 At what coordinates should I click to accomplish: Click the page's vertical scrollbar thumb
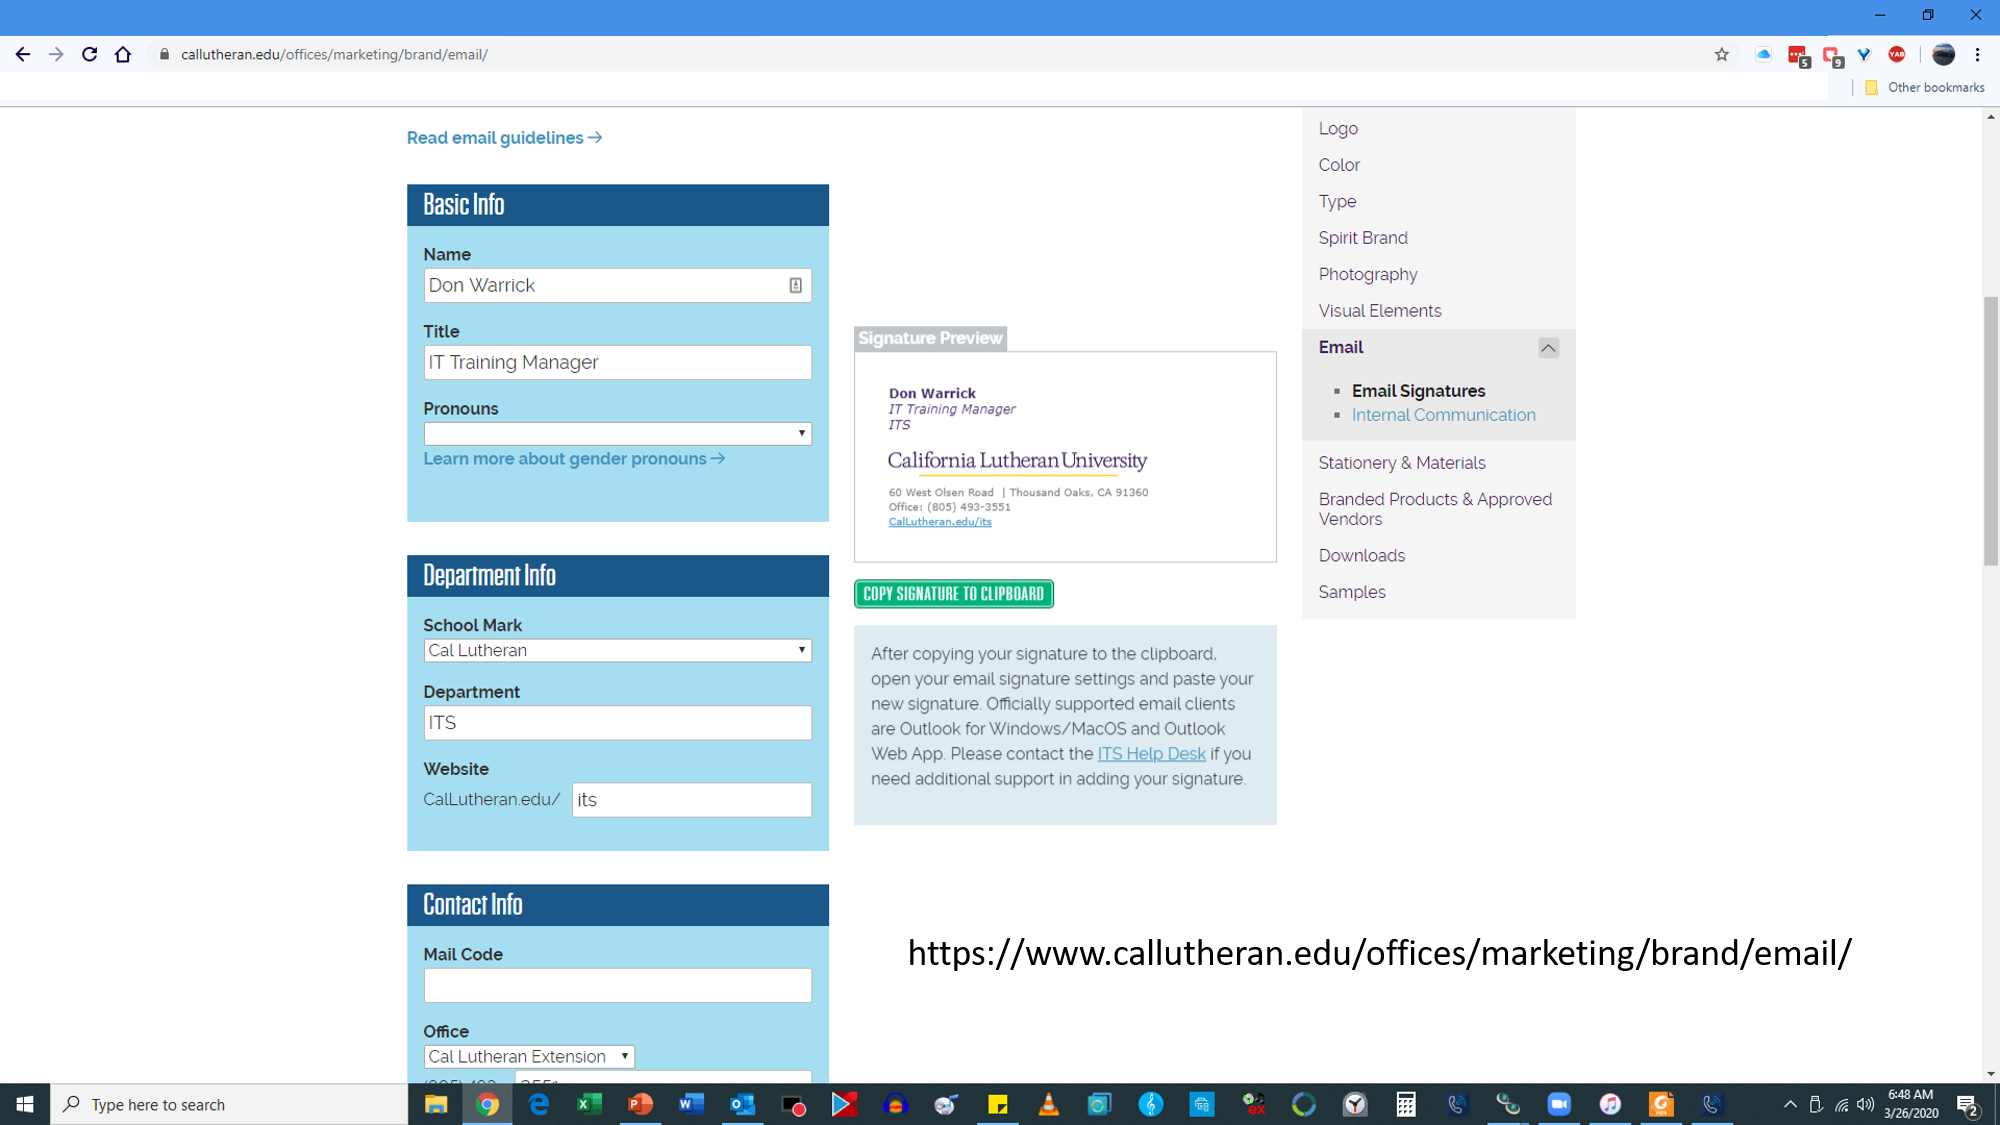(1990, 430)
